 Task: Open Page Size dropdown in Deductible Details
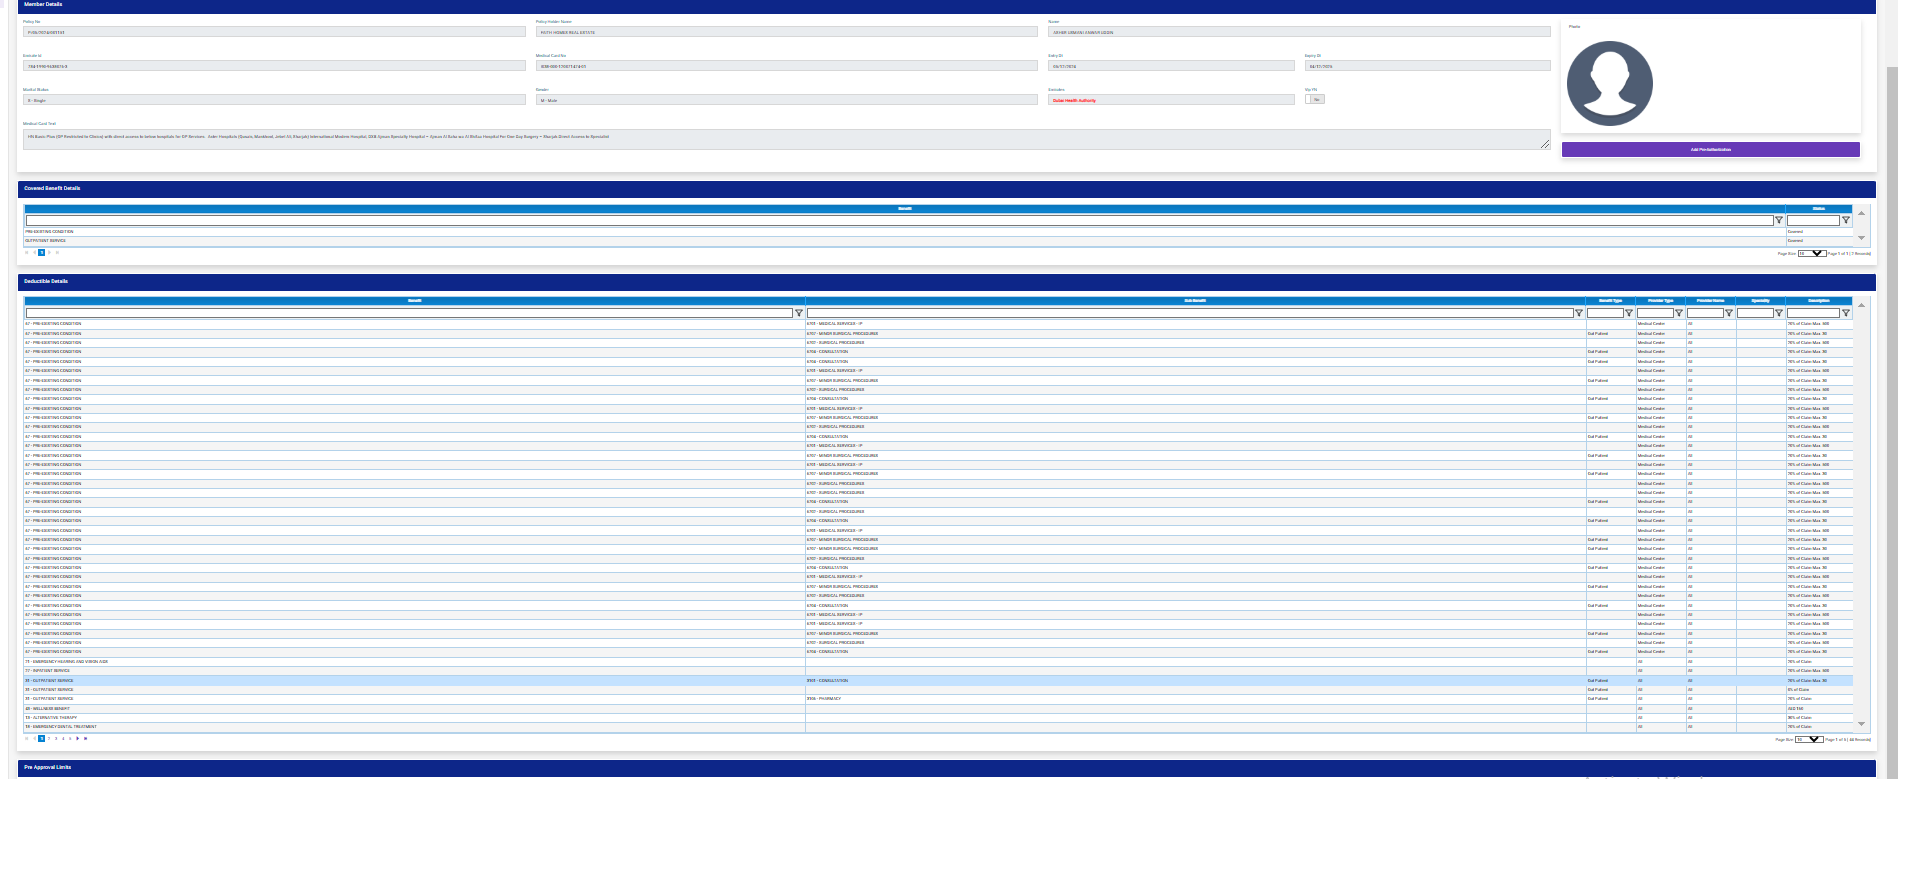pos(1809,739)
